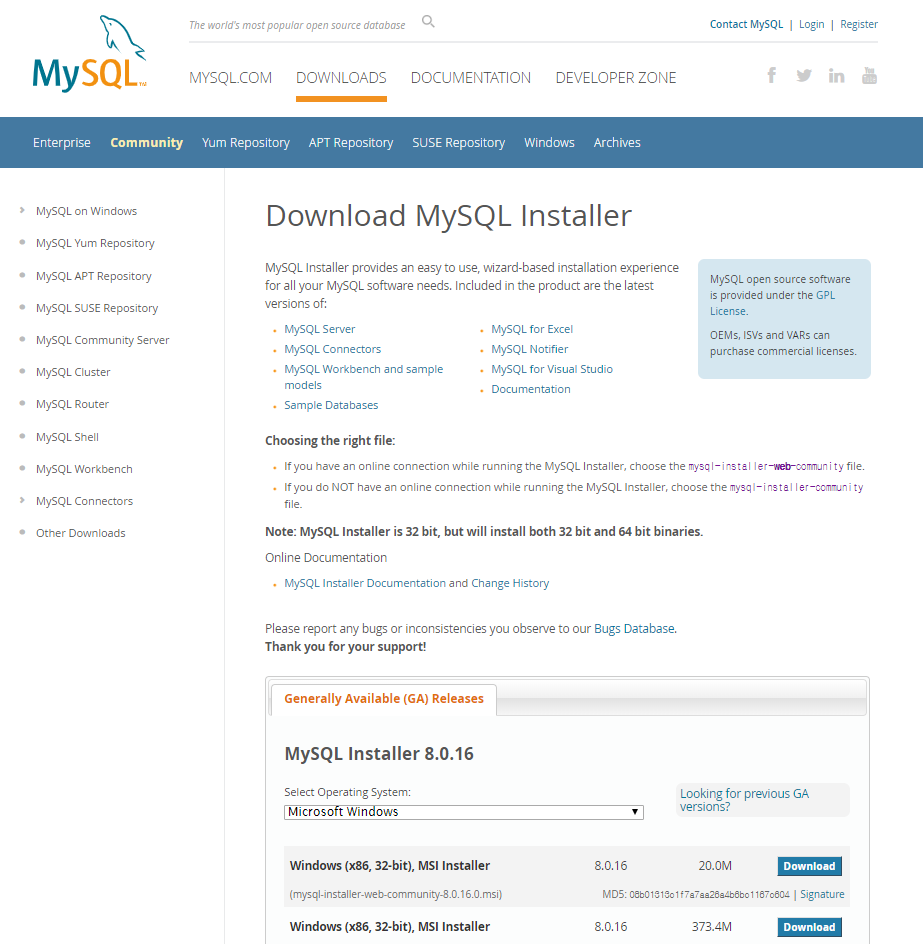Click MySQL Connectors in product list
The width and height of the screenshot is (923, 944).
pos(333,349)
